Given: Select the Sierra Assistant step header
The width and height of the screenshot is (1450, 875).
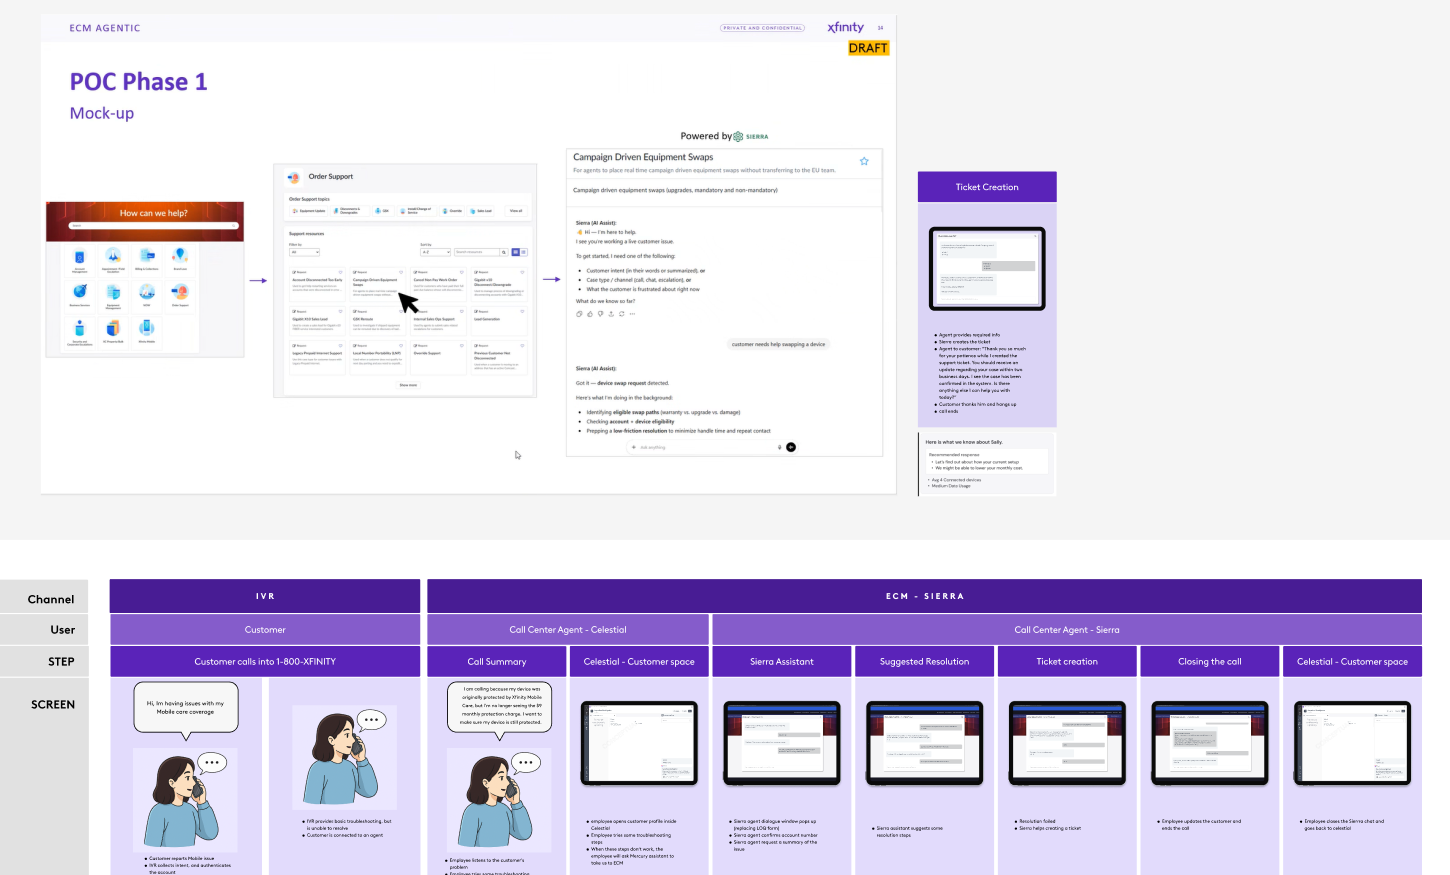Looking at the screenshot, I should point(782,661).
